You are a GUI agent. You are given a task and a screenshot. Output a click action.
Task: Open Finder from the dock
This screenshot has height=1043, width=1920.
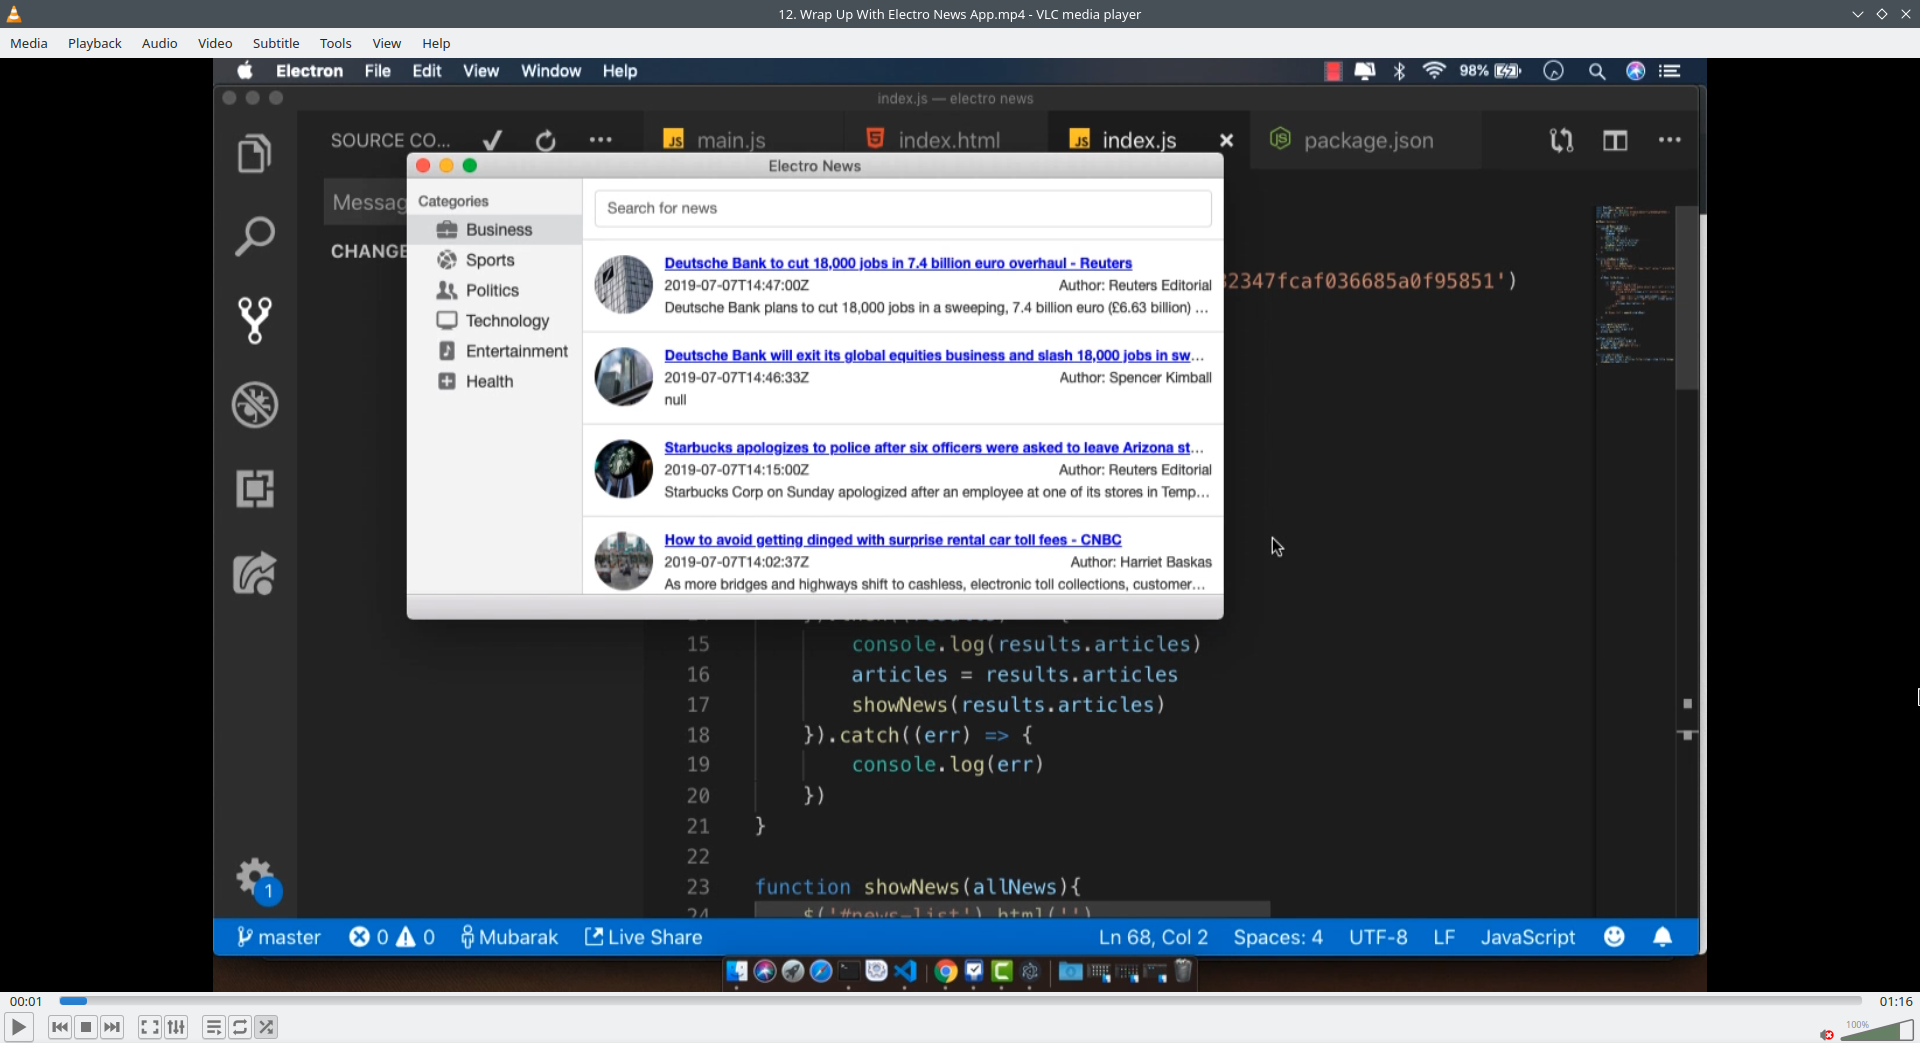click(737, 971)
